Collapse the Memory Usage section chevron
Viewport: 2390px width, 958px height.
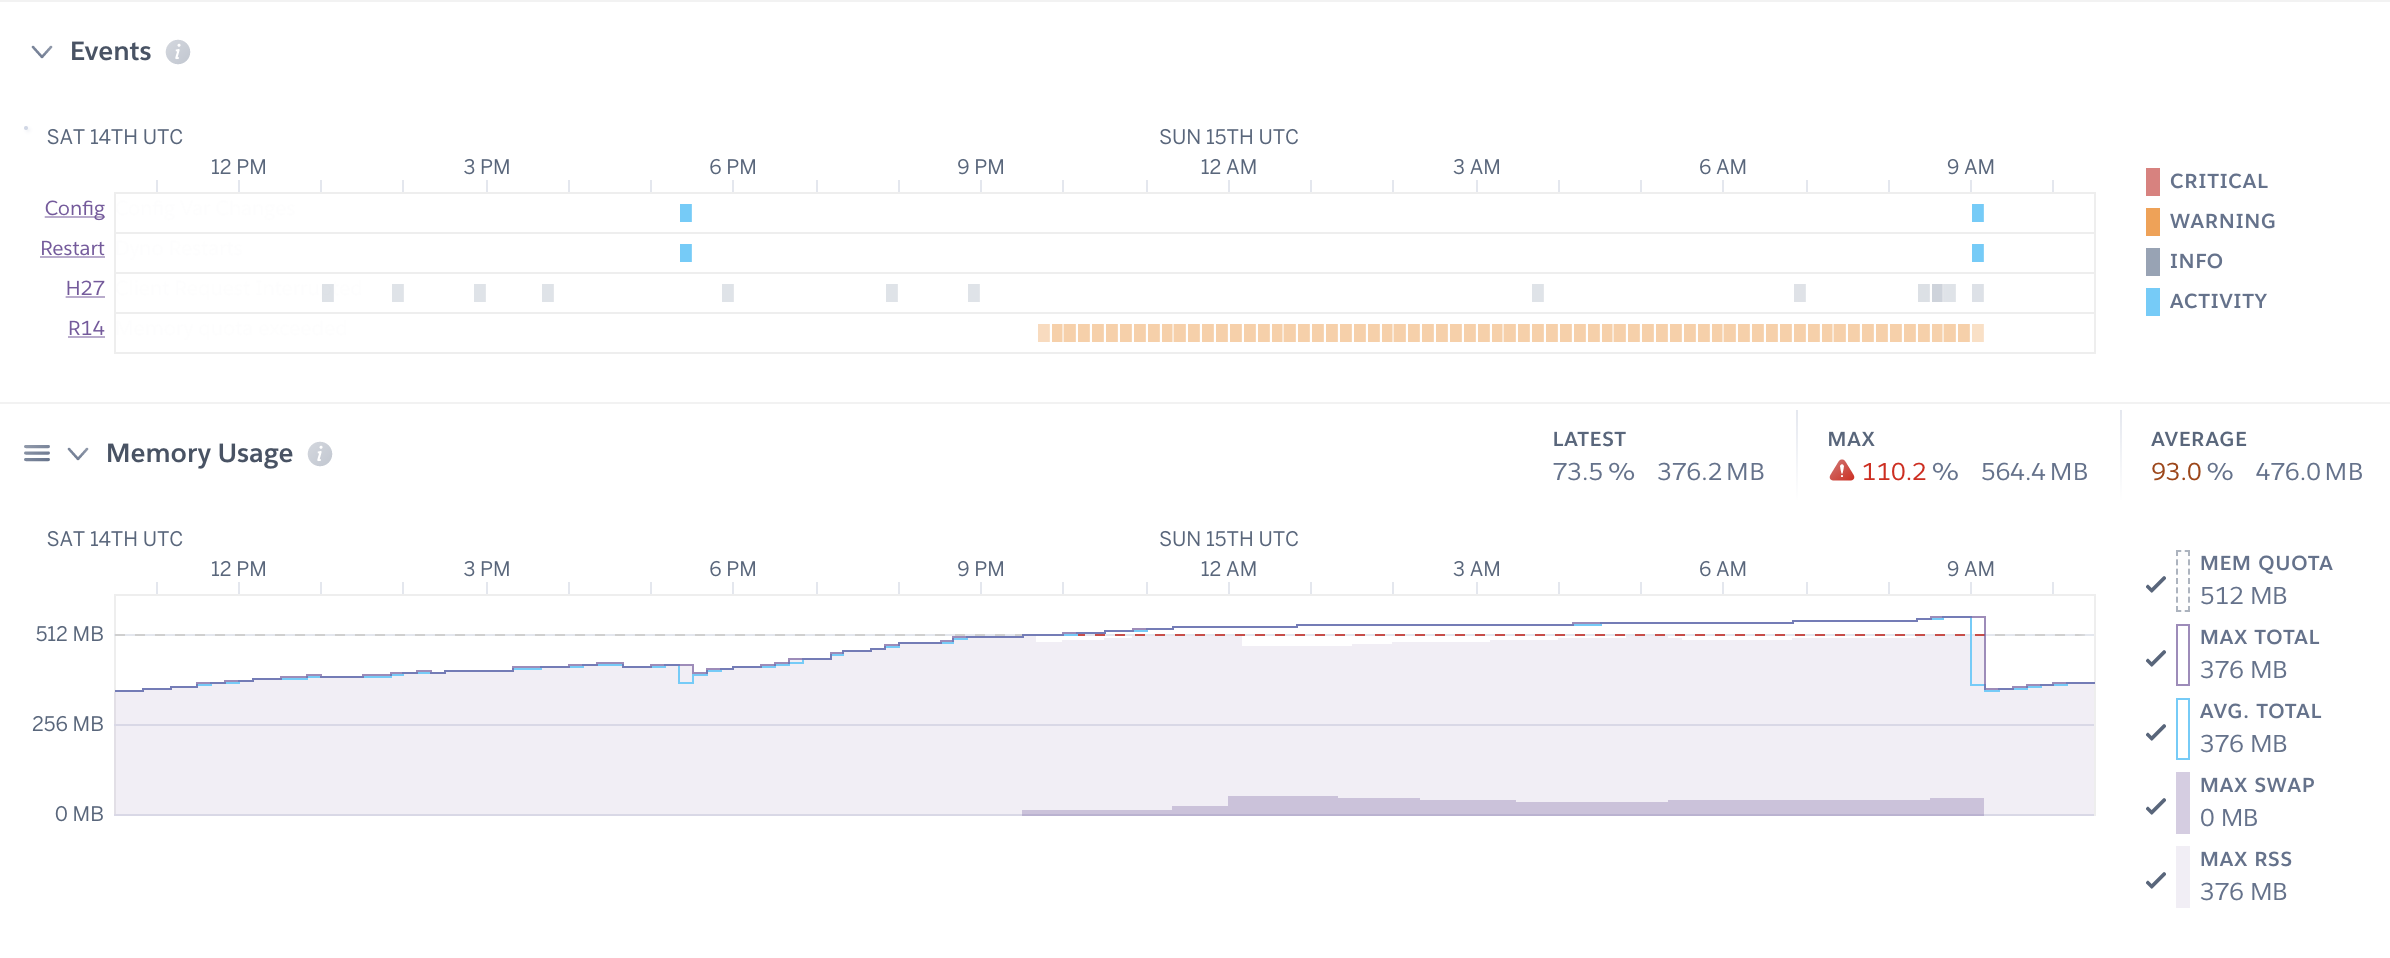pyautogui.click(x=78, y=454)
